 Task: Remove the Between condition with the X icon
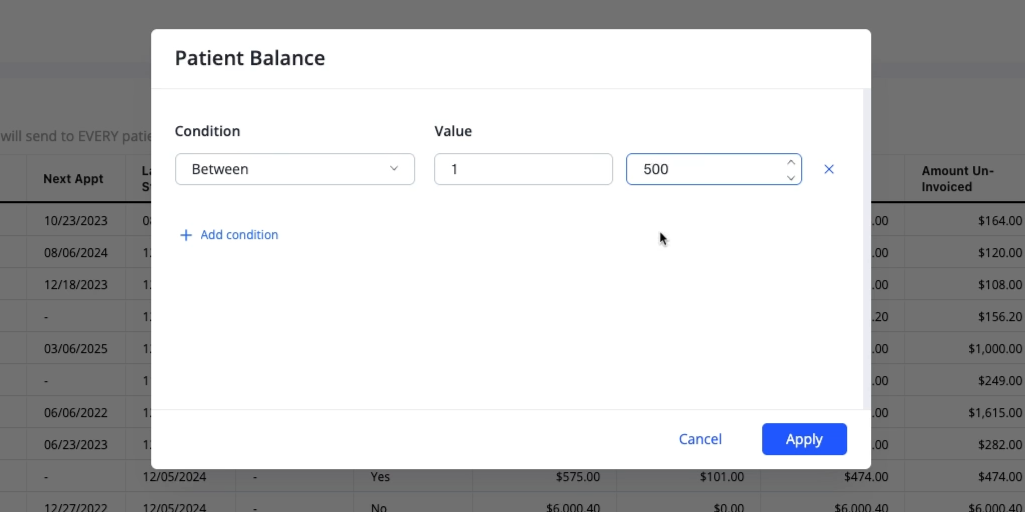point(829,169)
